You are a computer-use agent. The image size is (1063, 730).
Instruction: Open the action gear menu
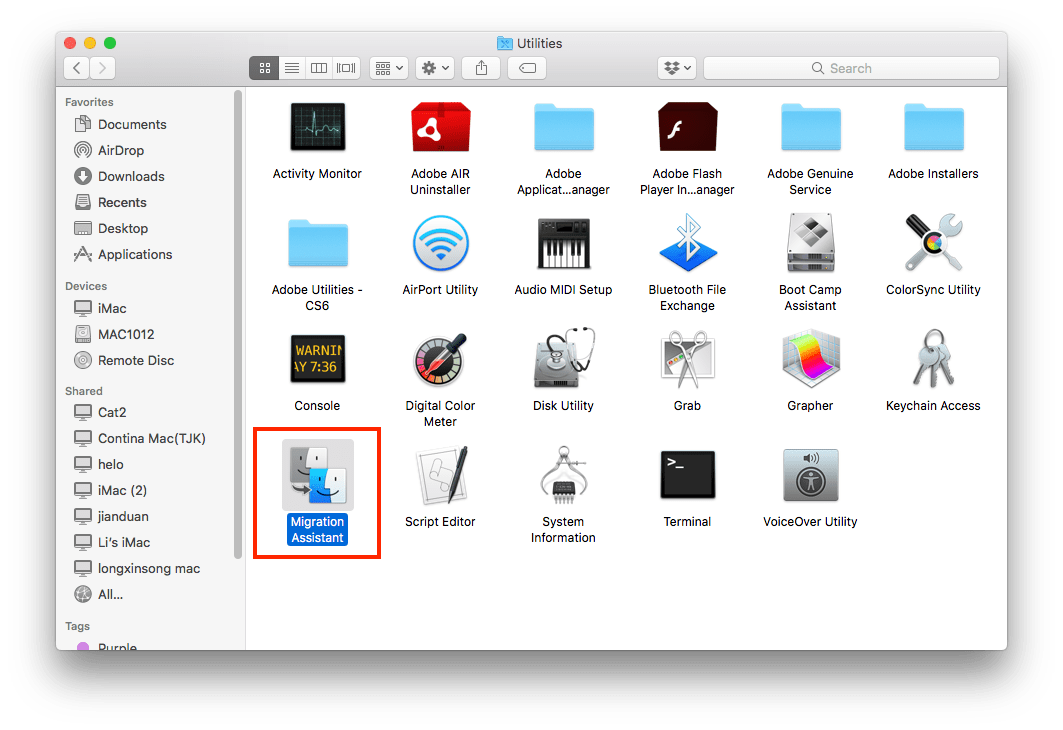pyautogui.click(x=434, y=67)
